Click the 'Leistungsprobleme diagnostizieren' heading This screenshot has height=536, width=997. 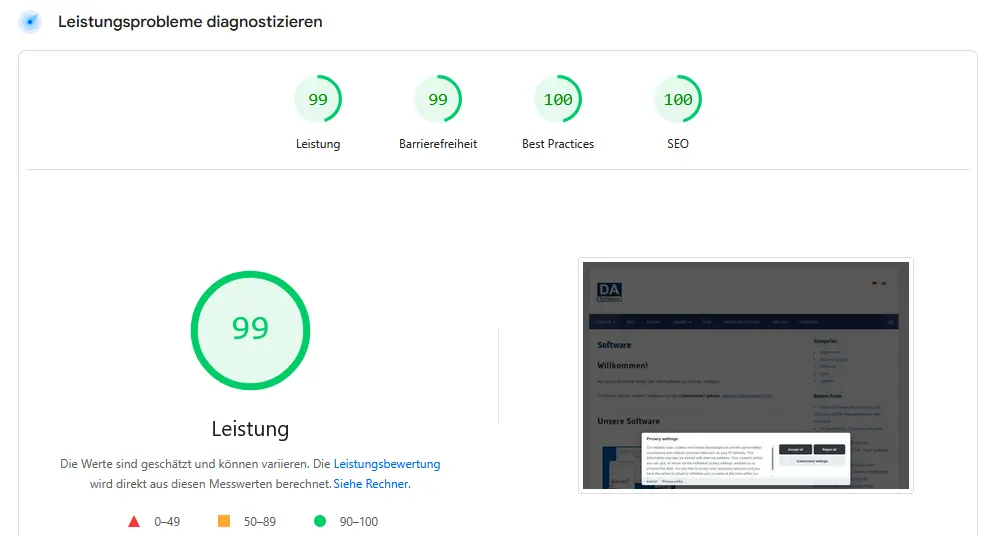pyautogui.click(x=190, y=21)
